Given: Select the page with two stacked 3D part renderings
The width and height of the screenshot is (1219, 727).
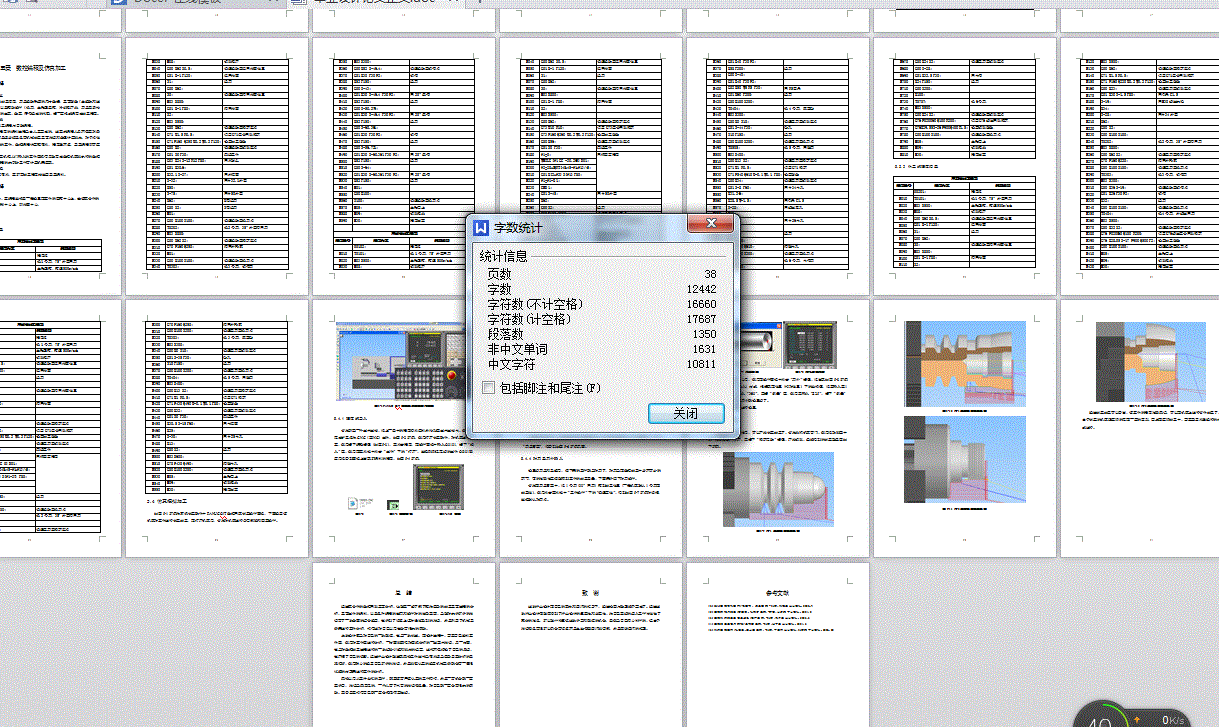Looking at the screenshot, I should click(x=965, y=428).
